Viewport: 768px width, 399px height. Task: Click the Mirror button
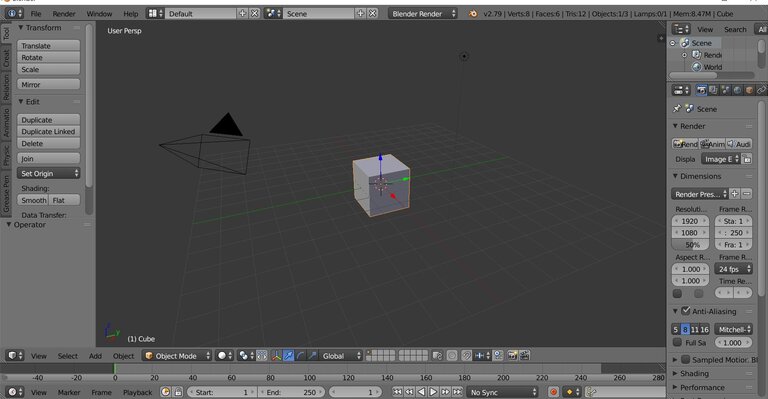click(x=48, y=84)
